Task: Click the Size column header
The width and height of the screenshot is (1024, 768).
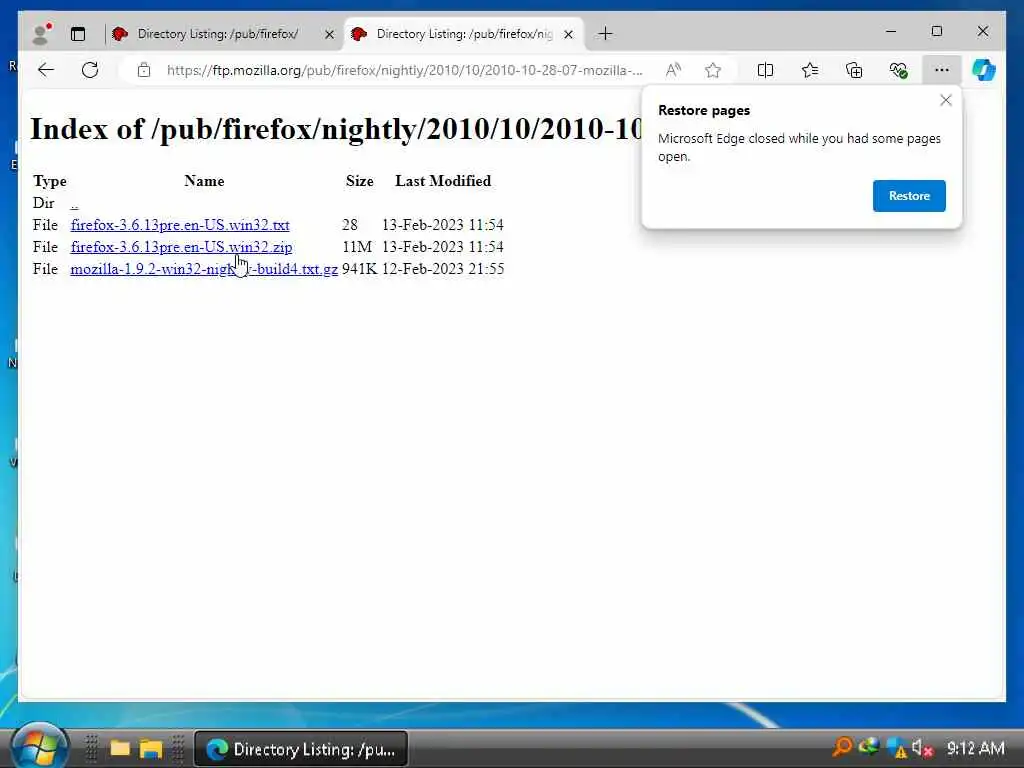Action: [x=360, y=181]
